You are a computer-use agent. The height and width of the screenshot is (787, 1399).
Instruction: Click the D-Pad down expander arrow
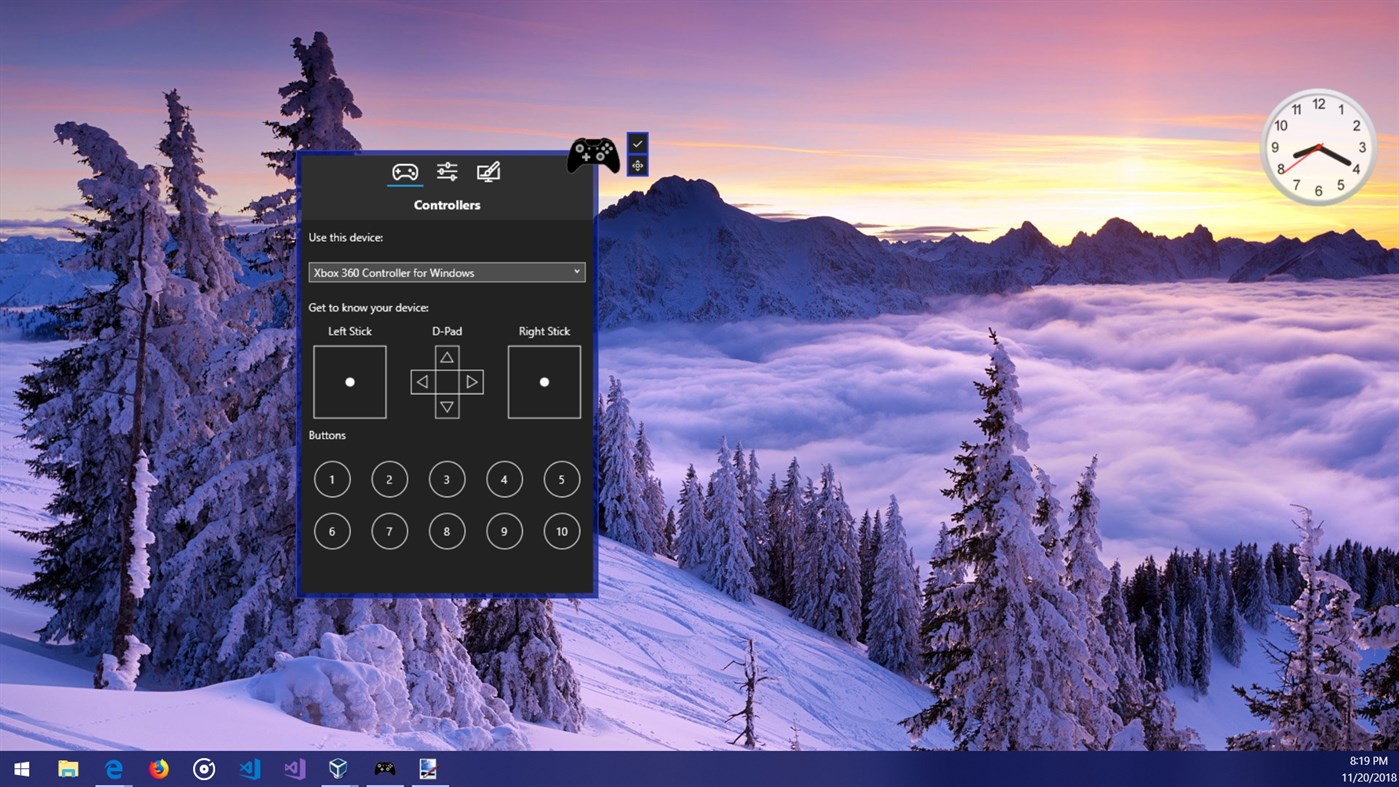tap(446, 408)
